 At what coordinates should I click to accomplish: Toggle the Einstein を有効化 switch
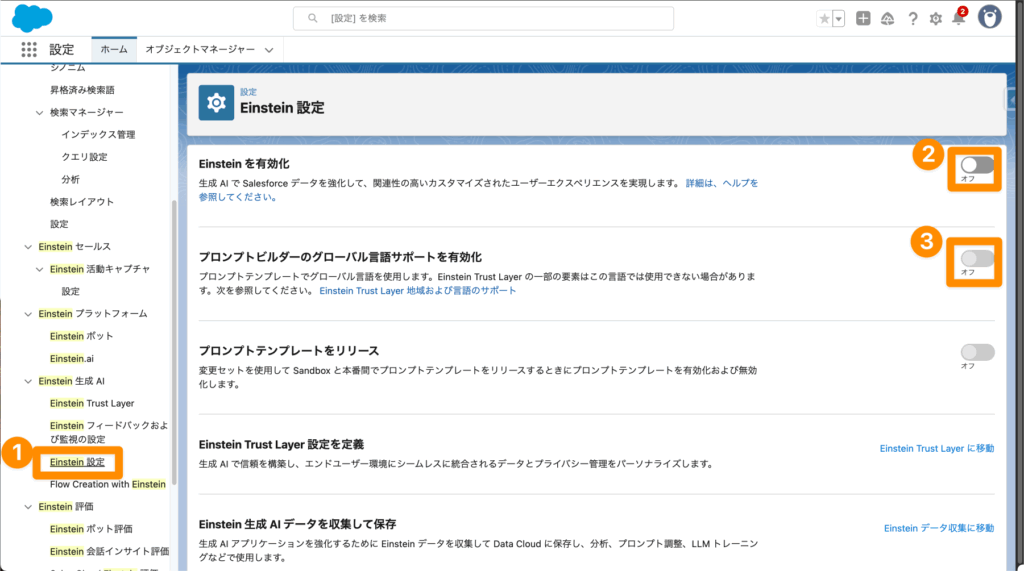977,165
